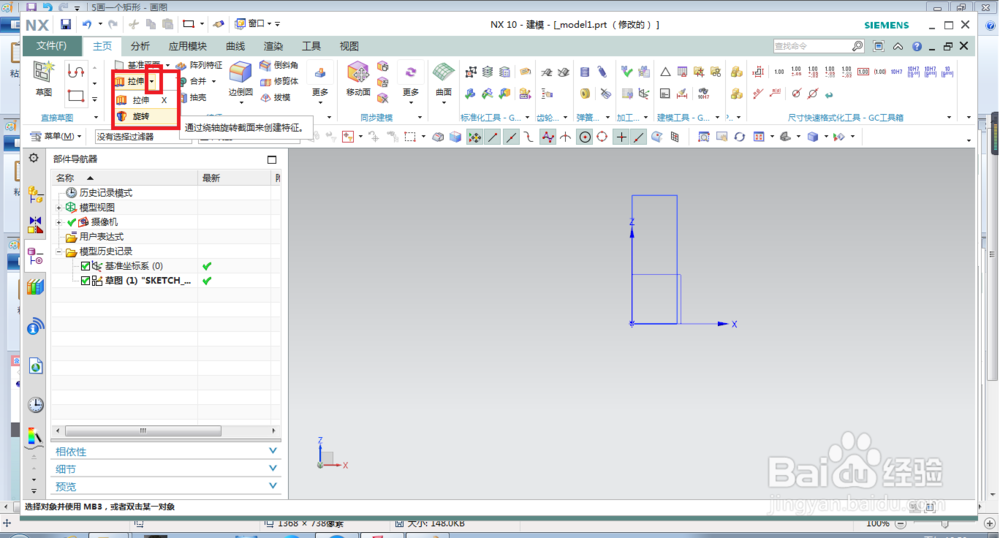Toggle snap to arc center point
The height and width of the screenshot is (538, 1000).
click(585, 136)
